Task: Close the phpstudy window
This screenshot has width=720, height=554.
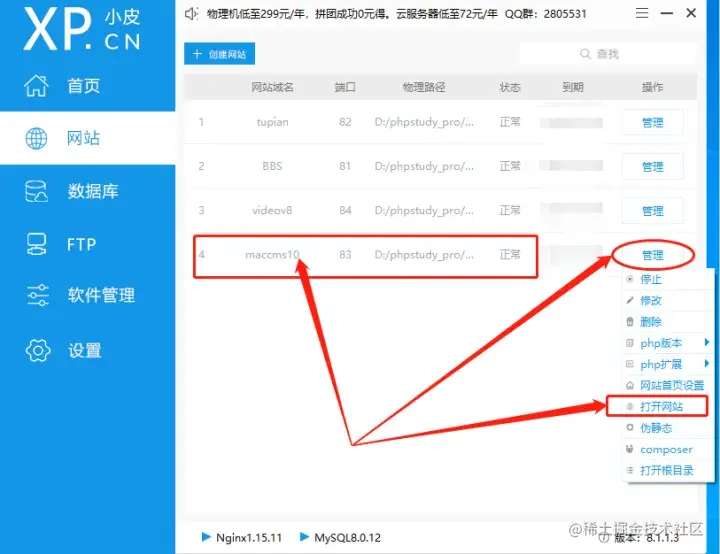Action: click(x=691, y=13)
